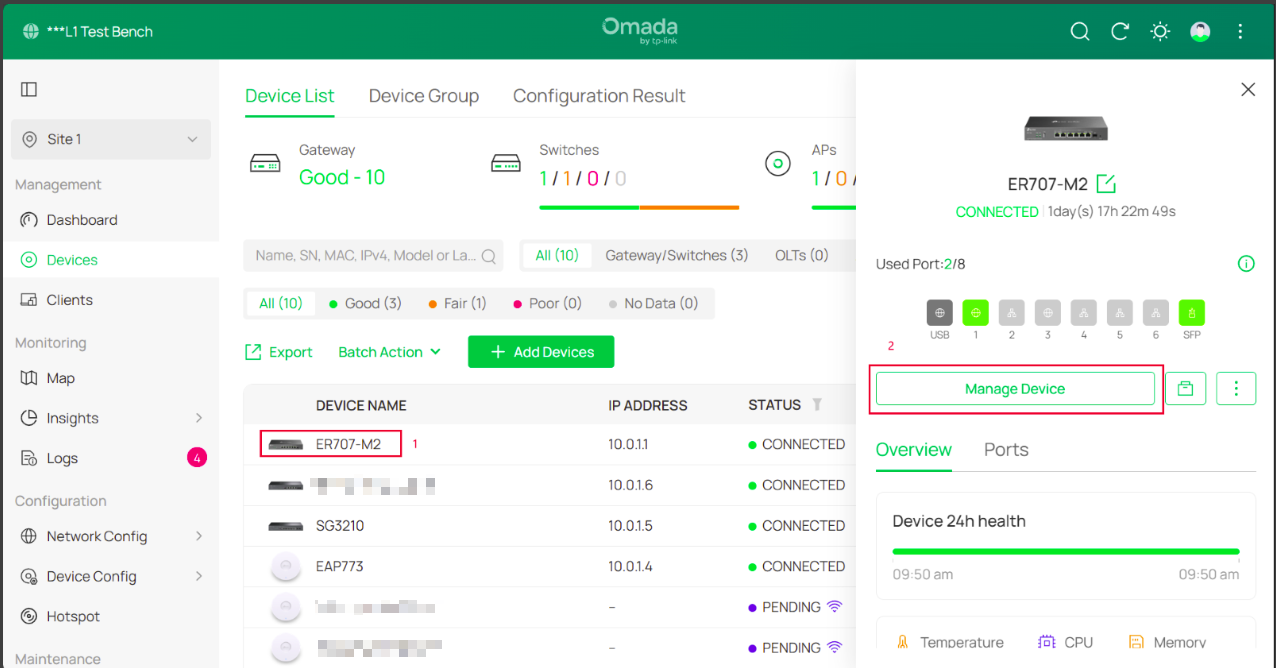Filter devices by Fair (1) status
Image resolution: width=1276 pixels, height=668 pixels.
tap(457, 303)
